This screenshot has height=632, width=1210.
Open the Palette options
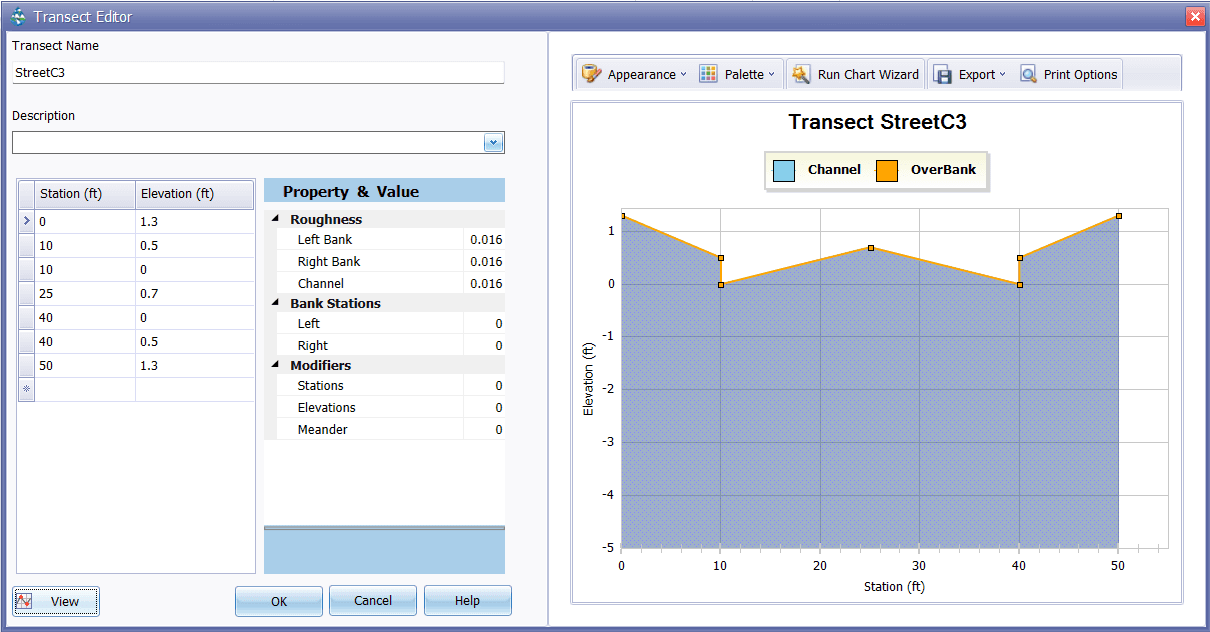pos(738,73)
